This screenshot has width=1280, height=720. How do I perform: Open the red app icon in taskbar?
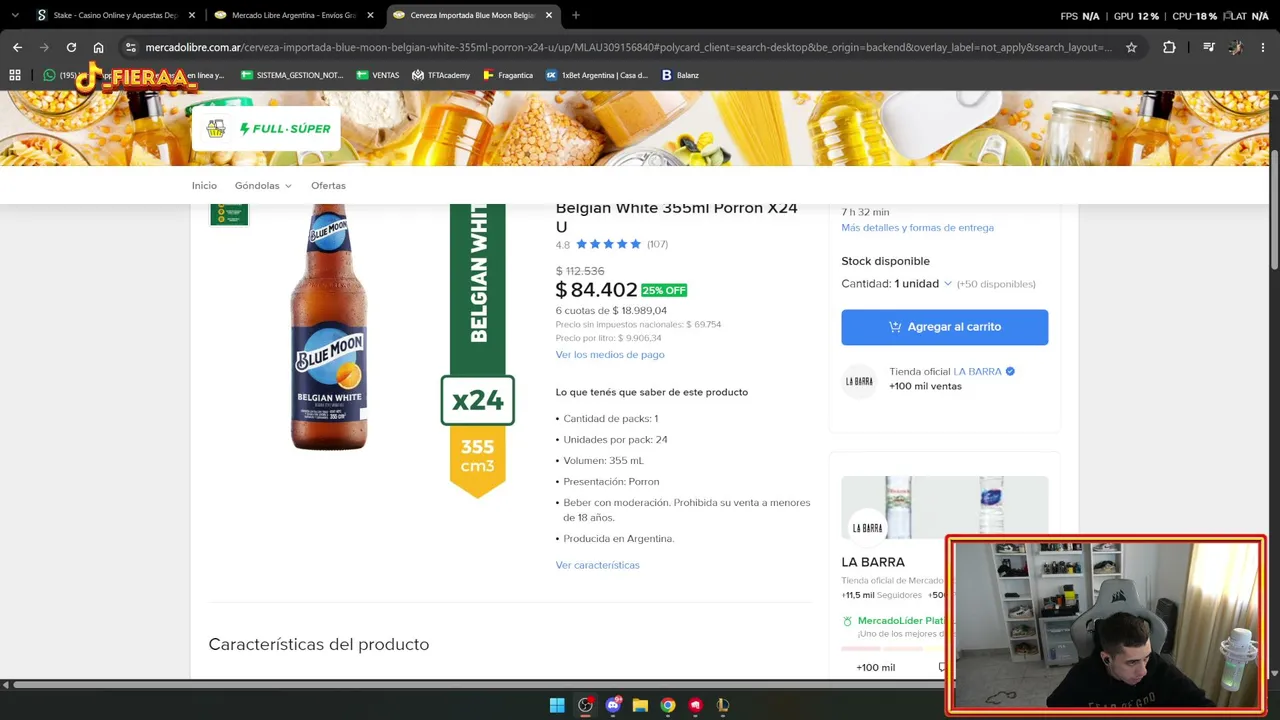click(x=695, y=705)
